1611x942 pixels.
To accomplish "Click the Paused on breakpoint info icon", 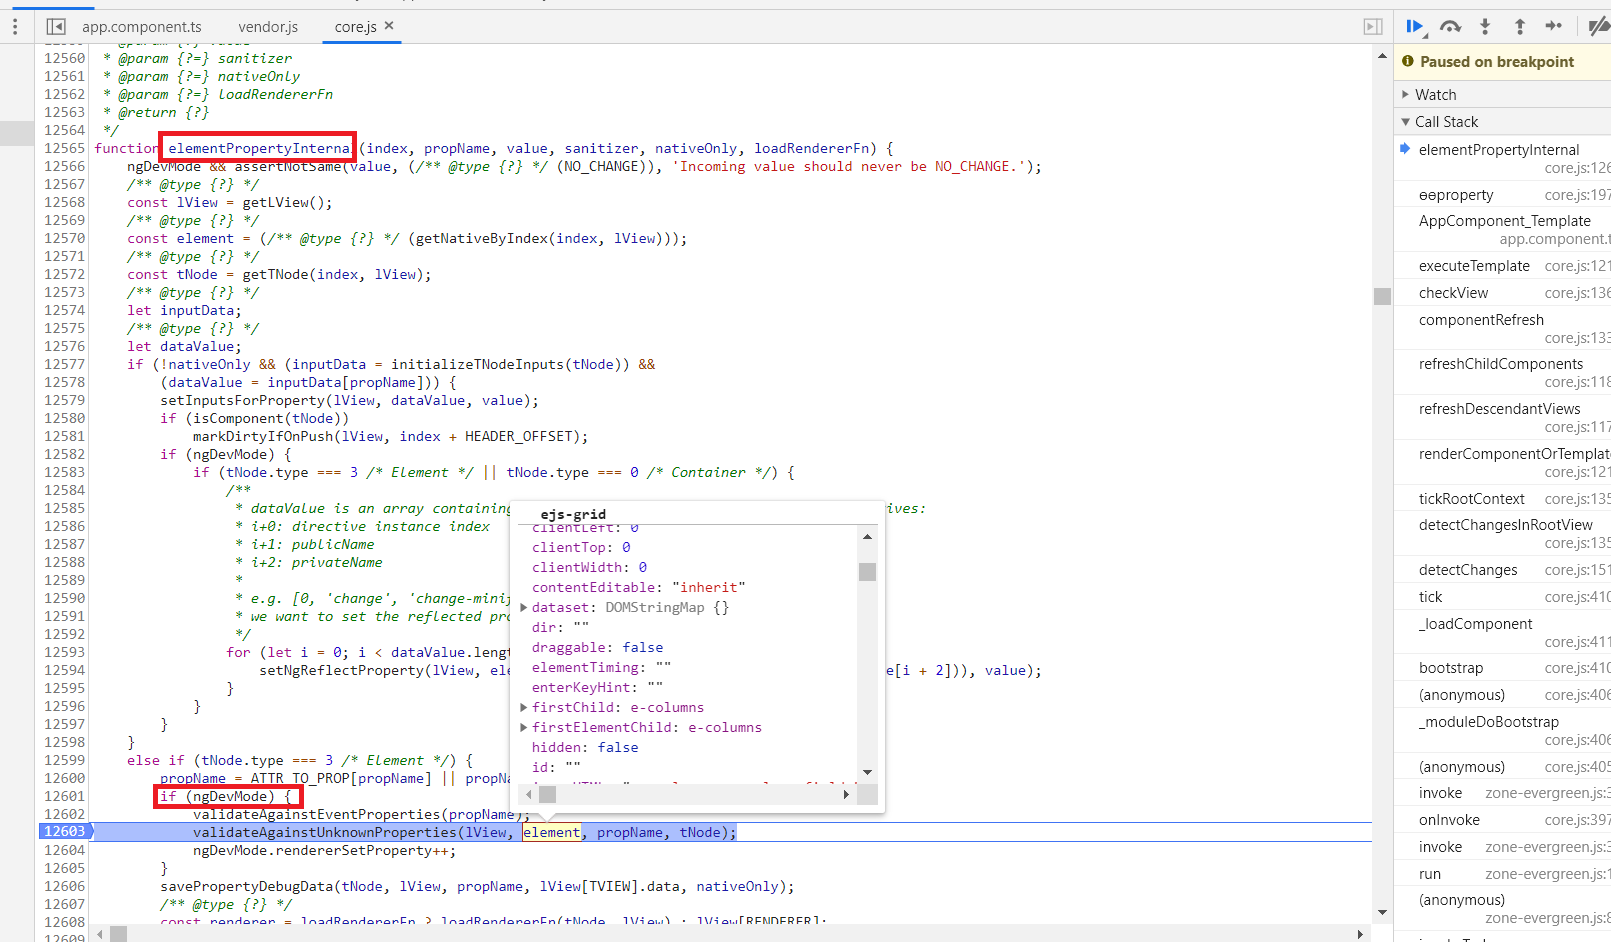I will point(1409,61).
